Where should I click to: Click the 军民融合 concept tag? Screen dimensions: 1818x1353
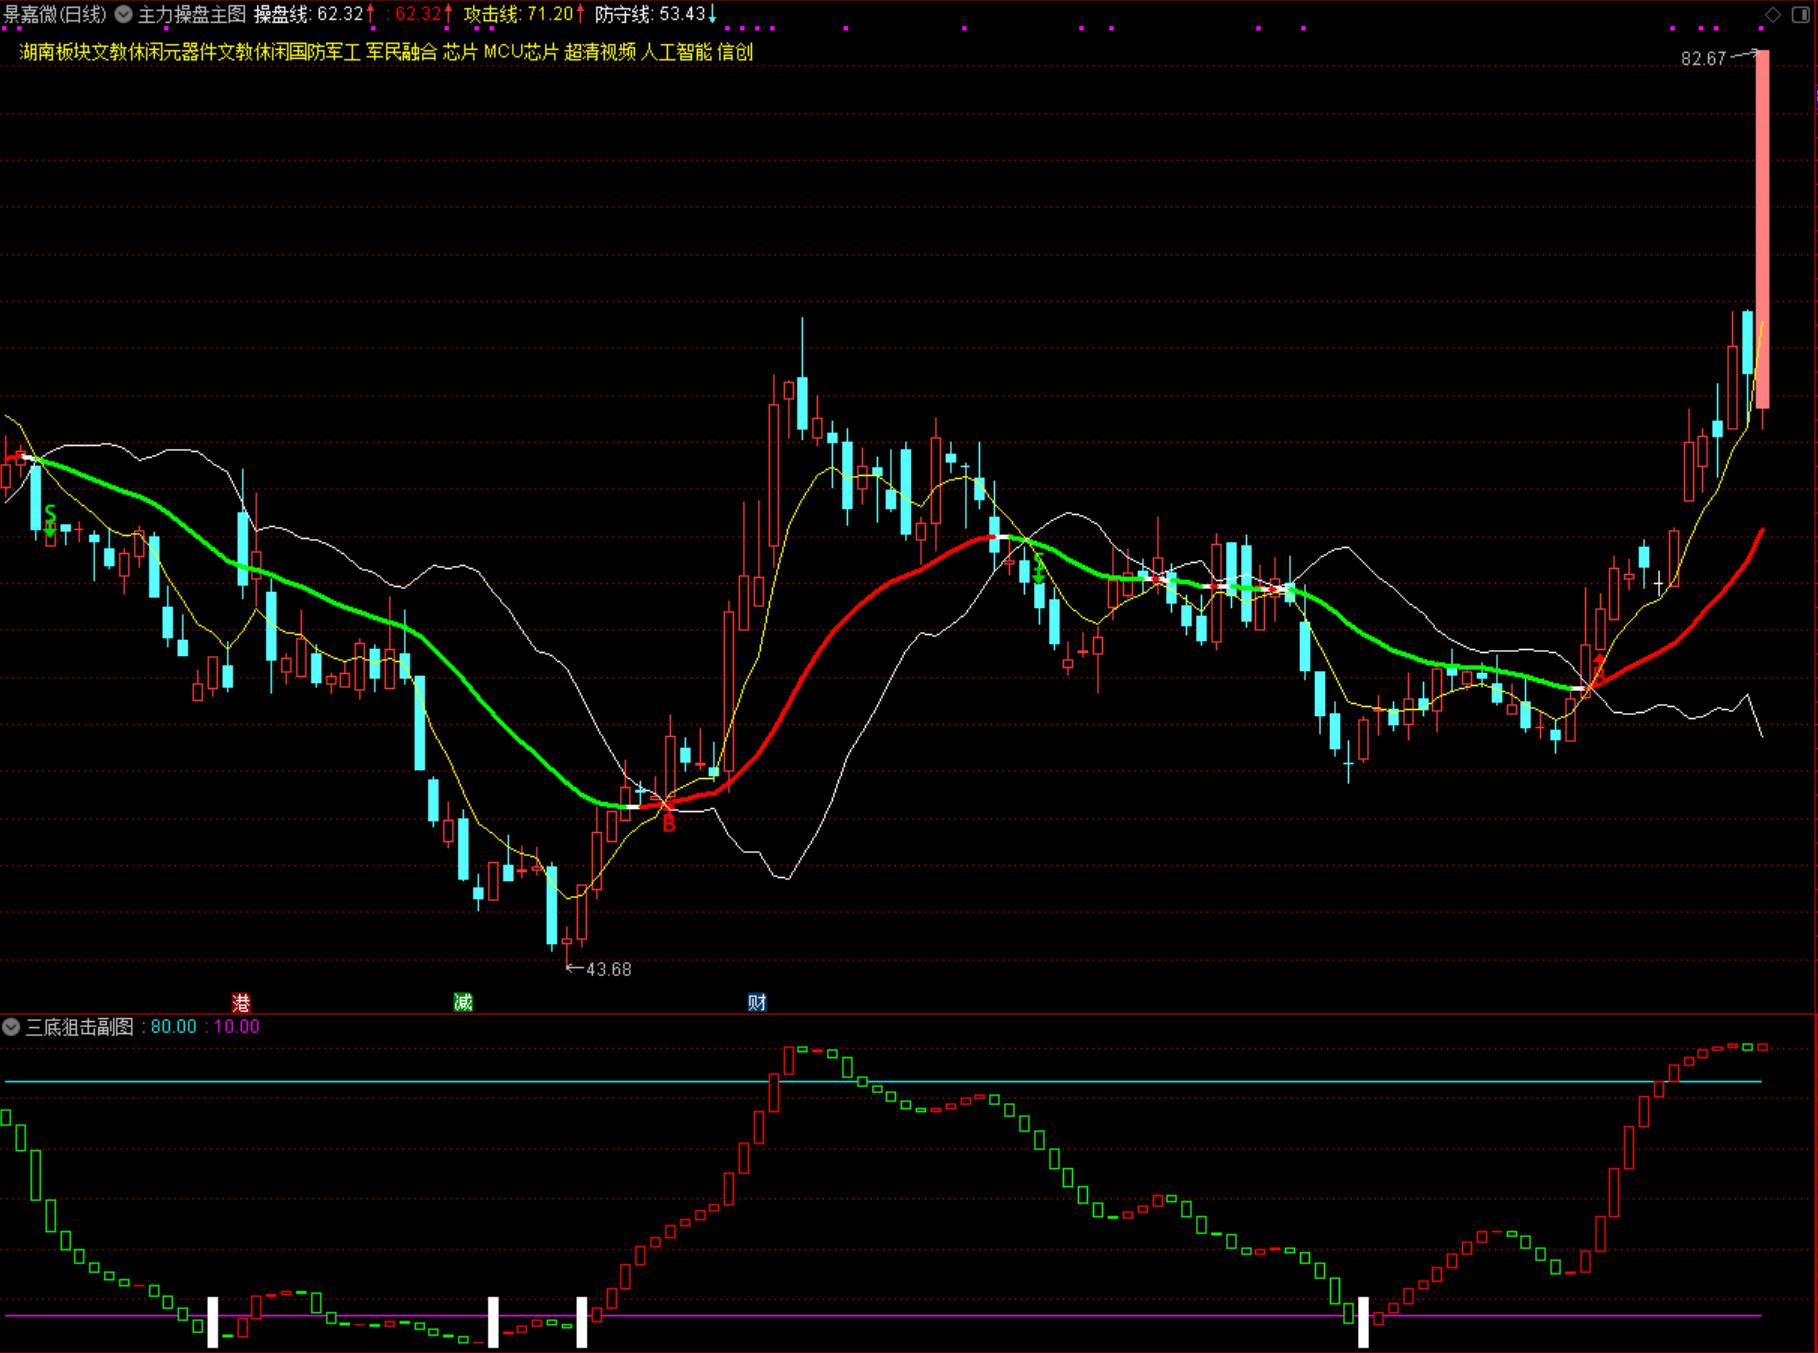pos(402,52)
